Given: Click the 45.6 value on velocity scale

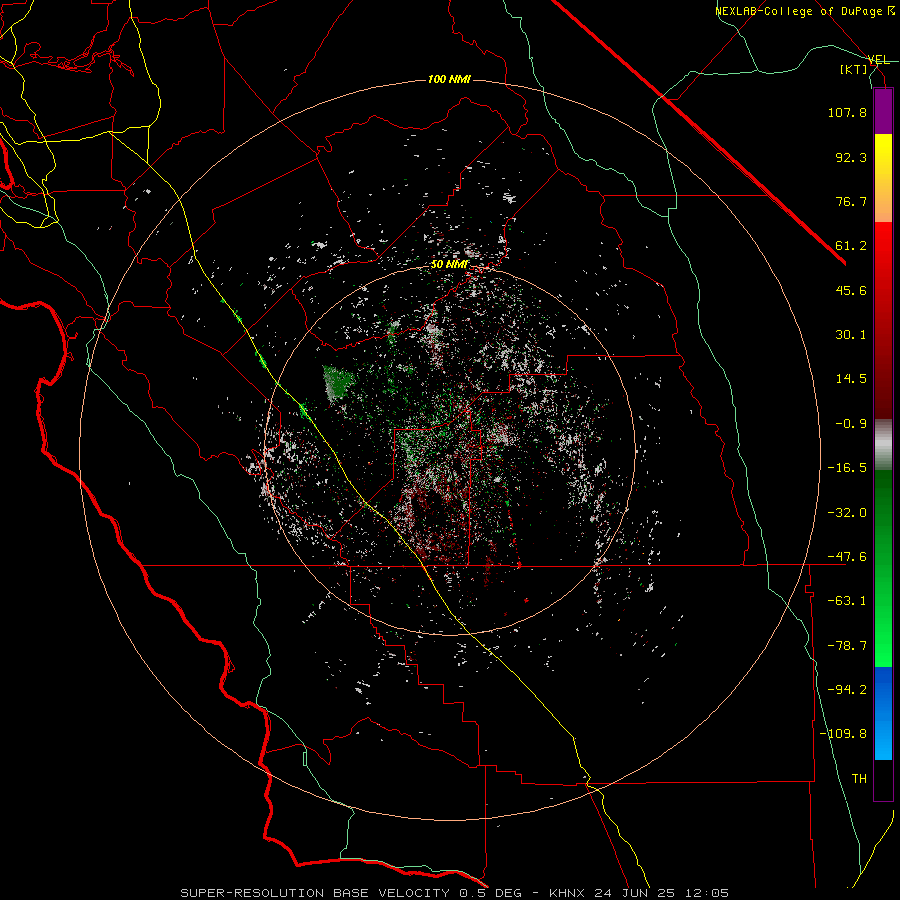Looking at the screenshot, I should tap(851, 290).
